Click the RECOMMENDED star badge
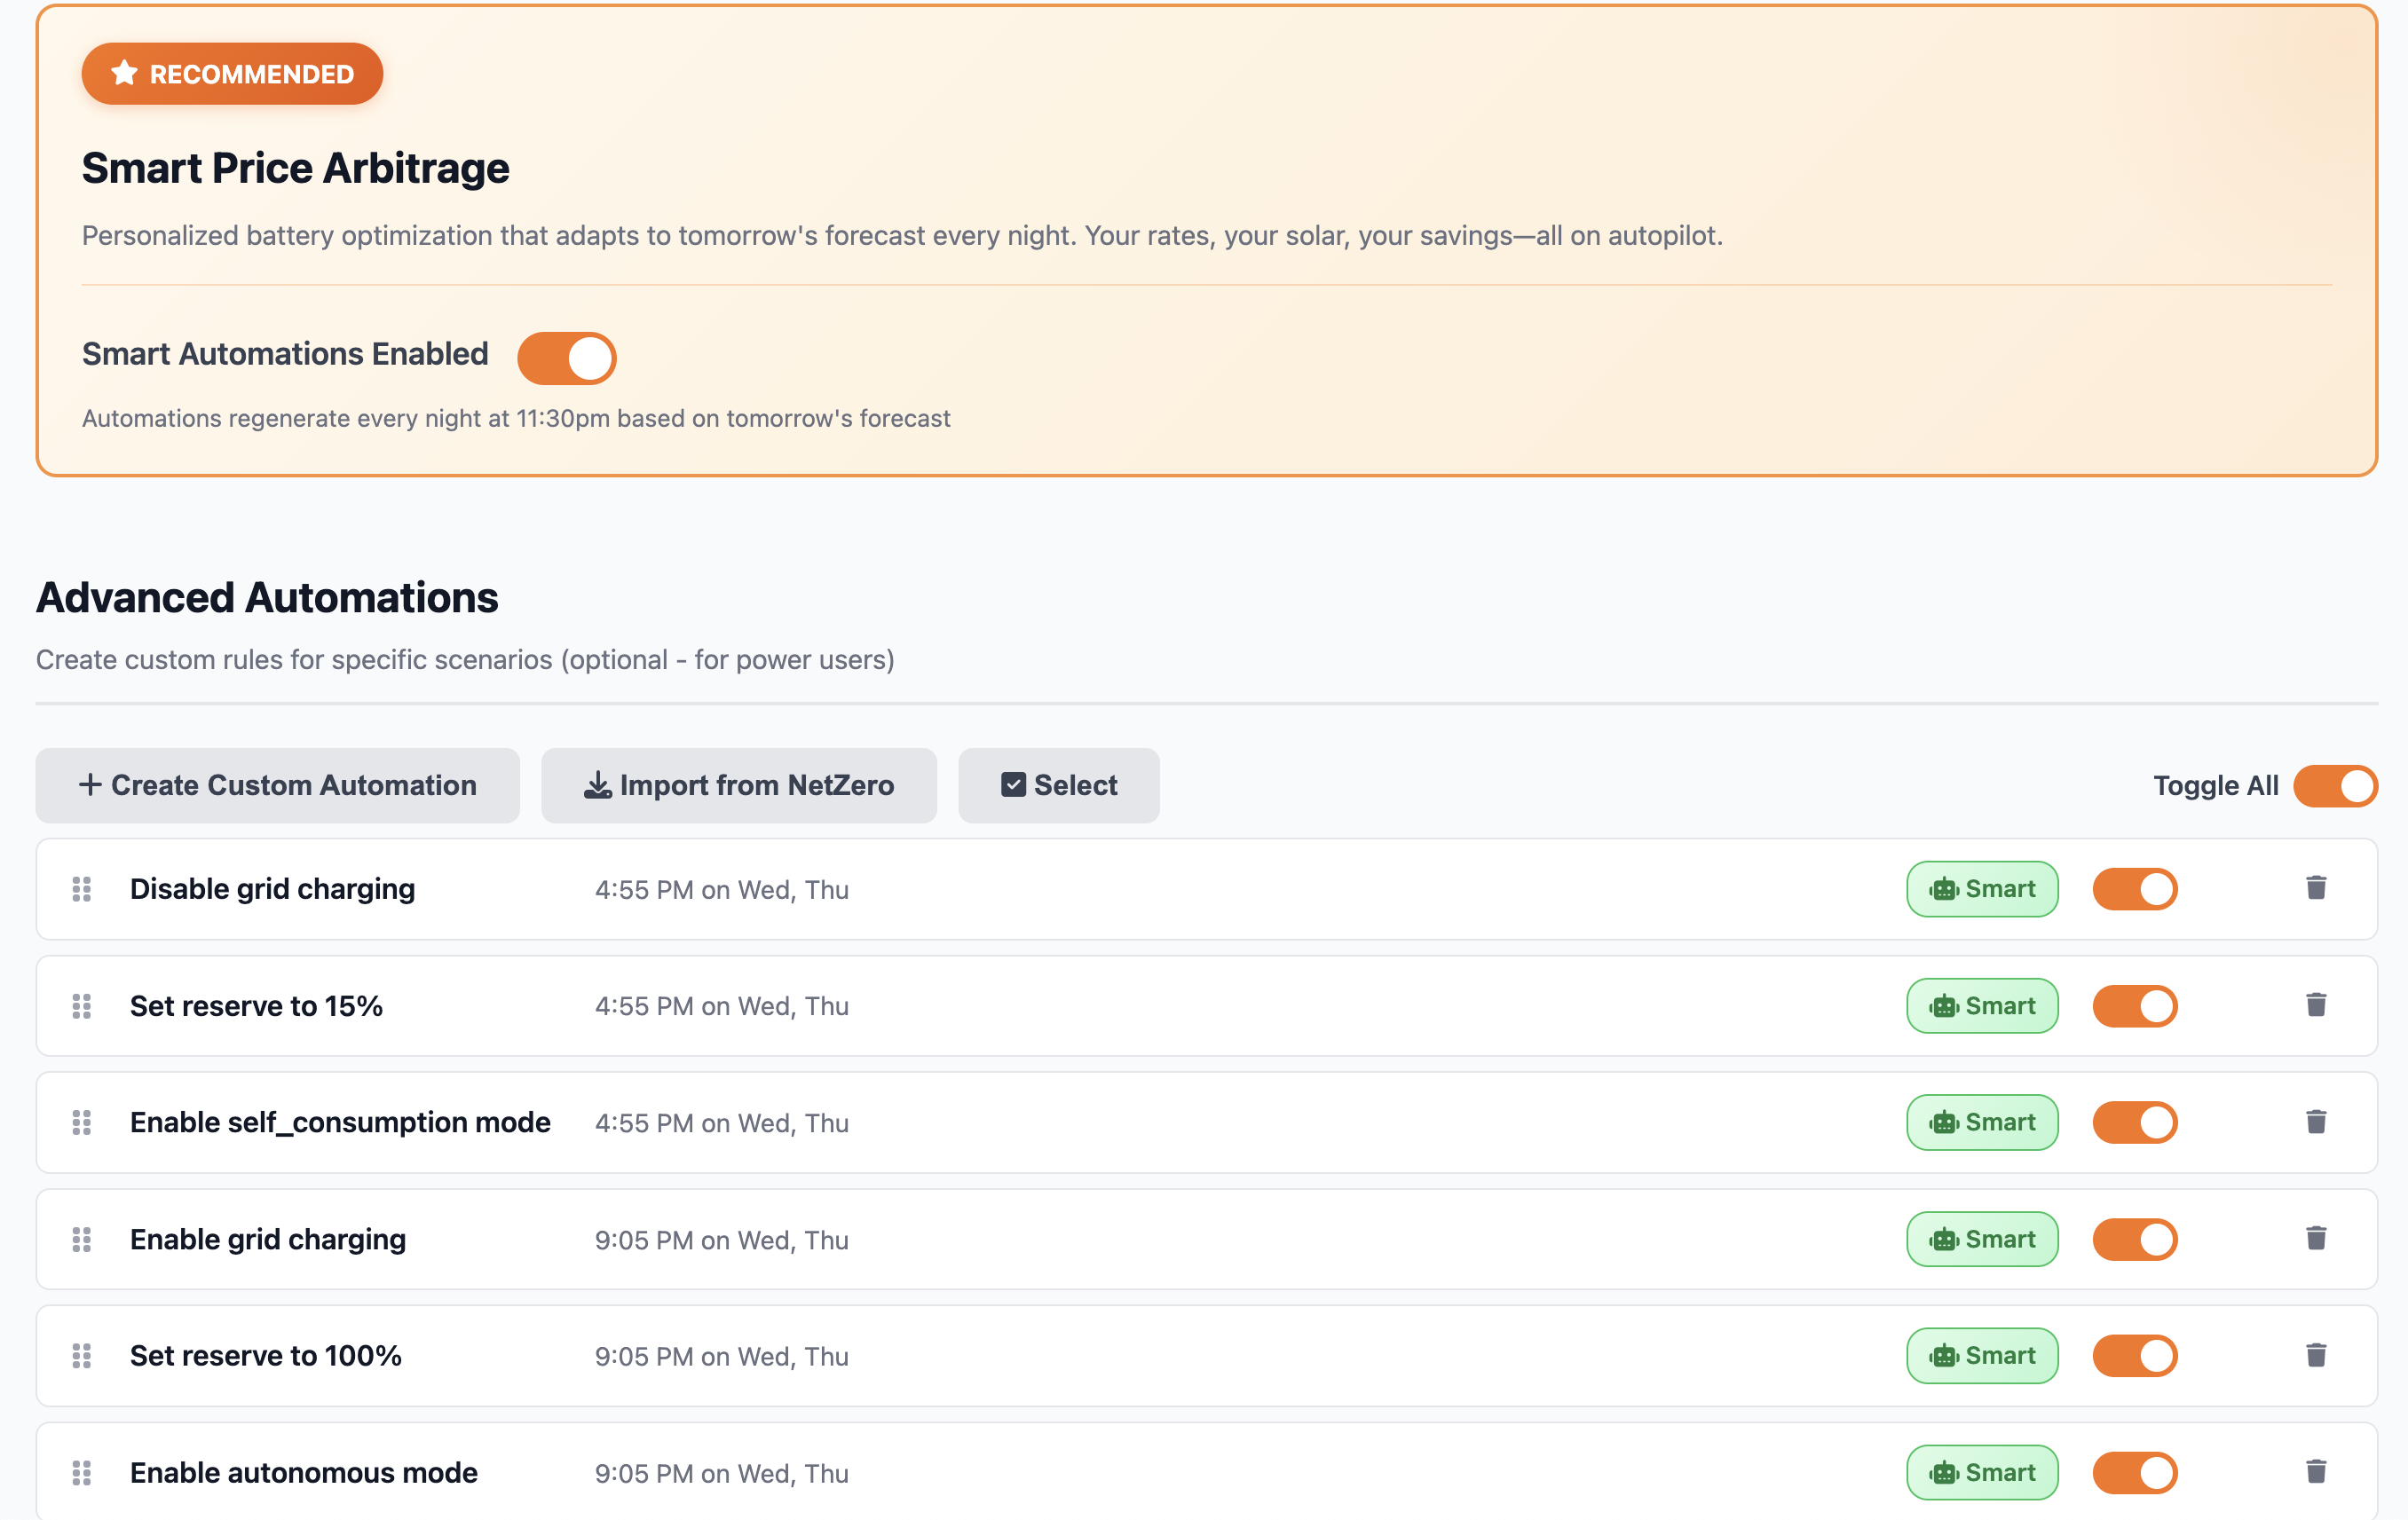Screen dimensions: 2408x1520 232,74
